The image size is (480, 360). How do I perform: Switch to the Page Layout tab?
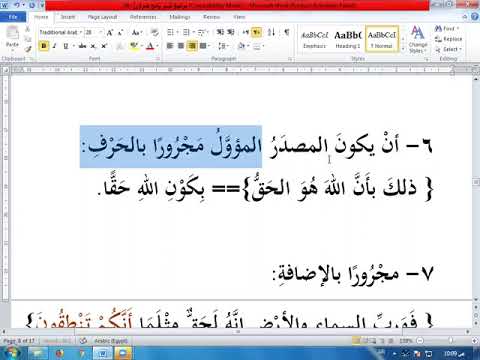pos(102,17)
